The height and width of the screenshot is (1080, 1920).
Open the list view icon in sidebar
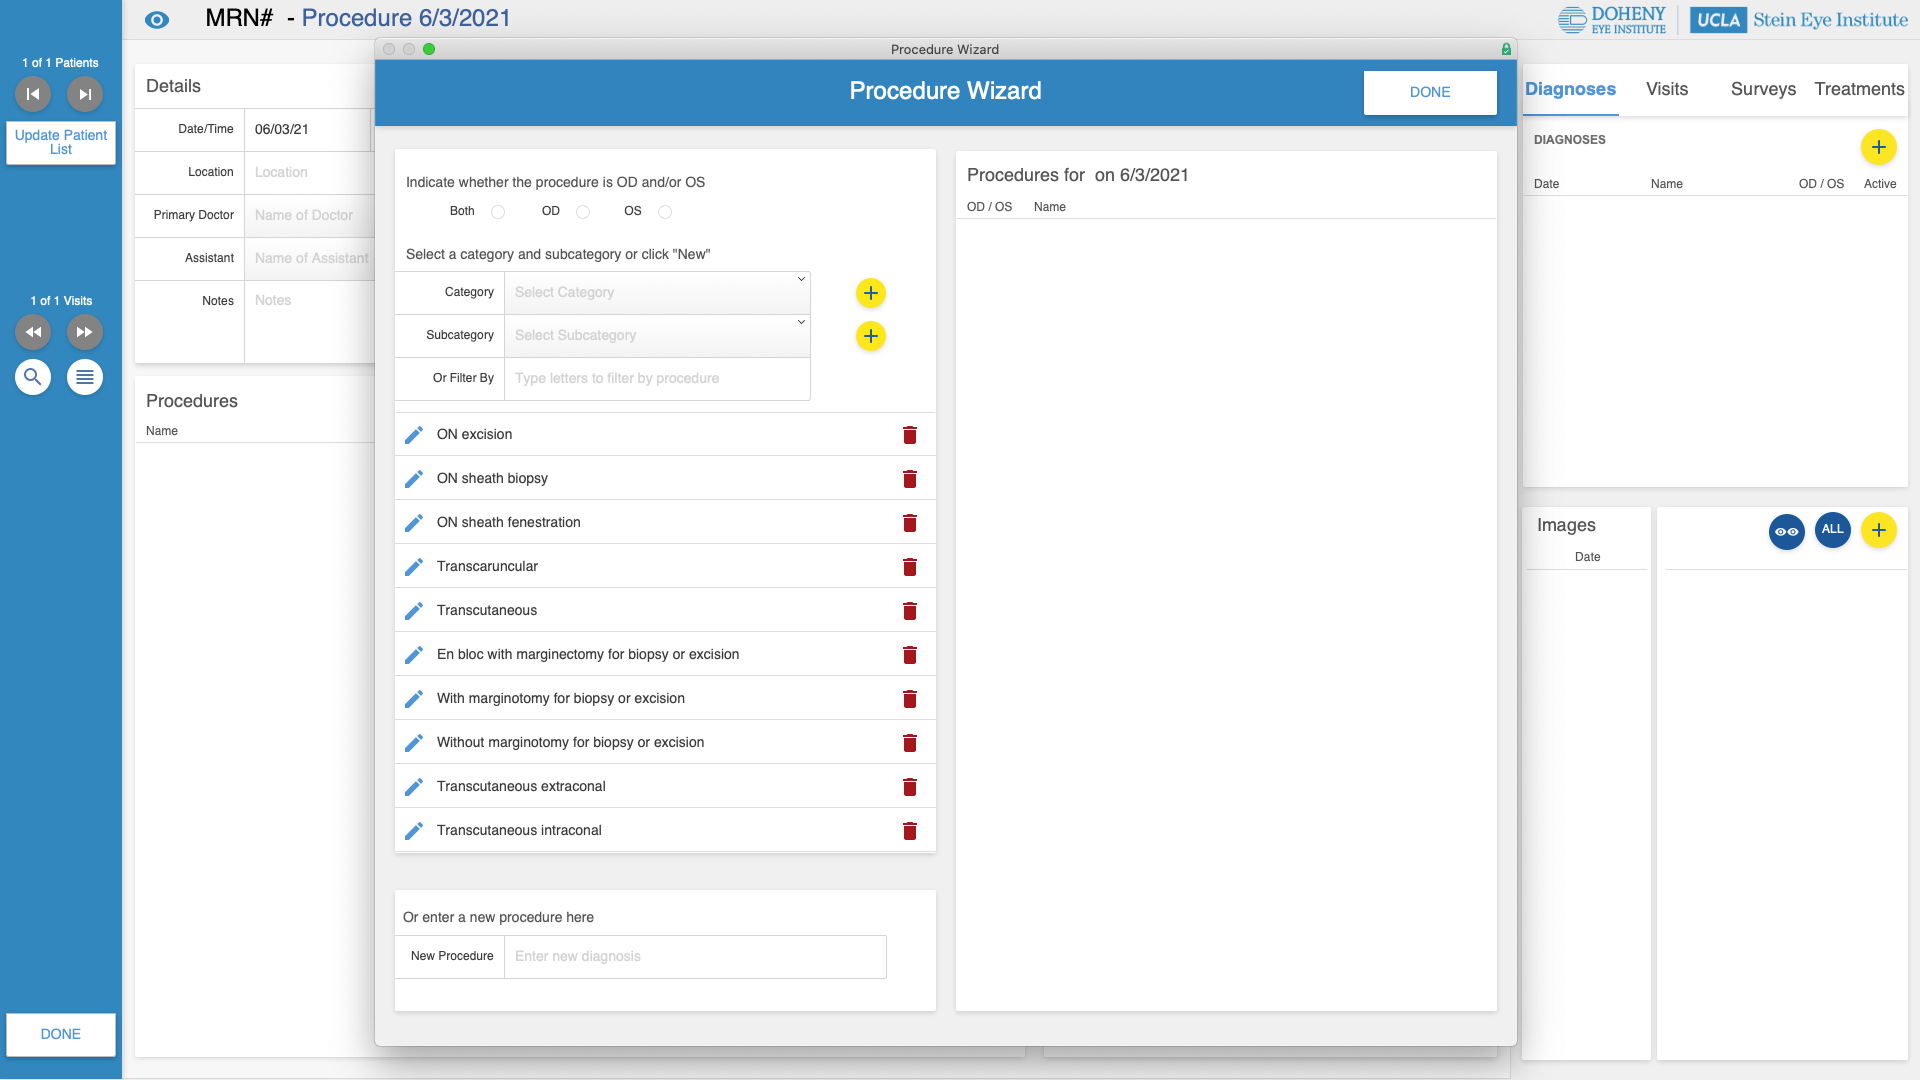(x=85, y=377)
